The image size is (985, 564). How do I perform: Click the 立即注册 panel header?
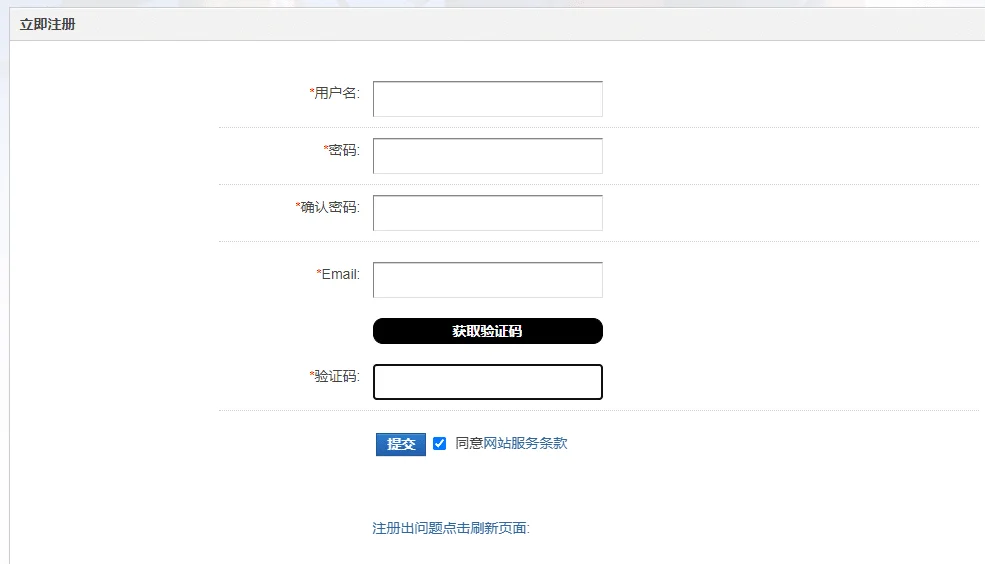tap(48, 24)
